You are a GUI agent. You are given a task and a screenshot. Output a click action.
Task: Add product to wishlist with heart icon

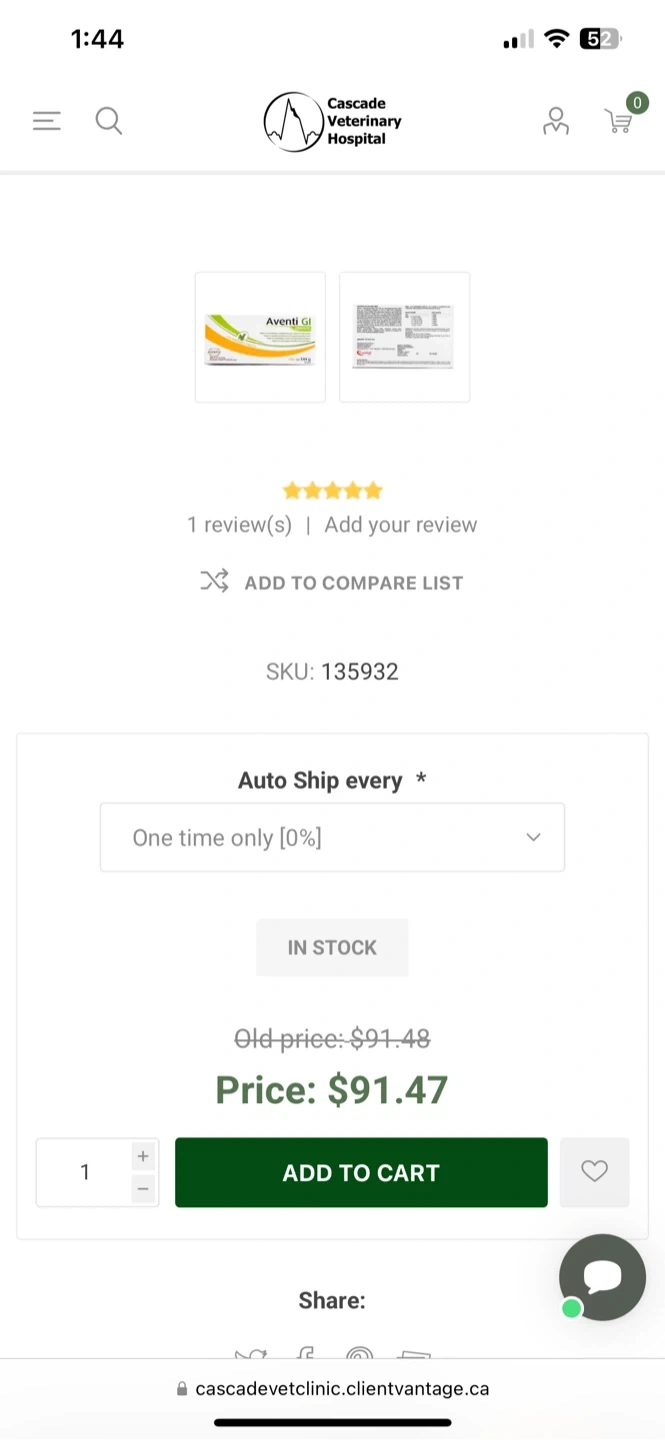(594, 1172)
